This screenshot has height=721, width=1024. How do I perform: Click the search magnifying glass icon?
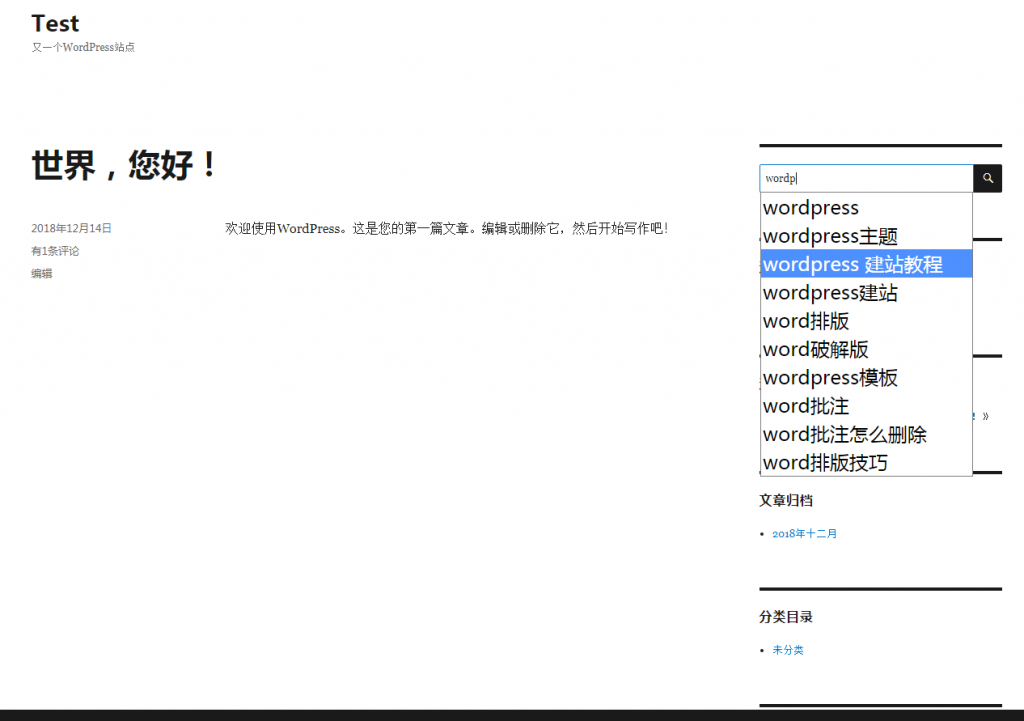pyautogui.click(x=987, y=178)
